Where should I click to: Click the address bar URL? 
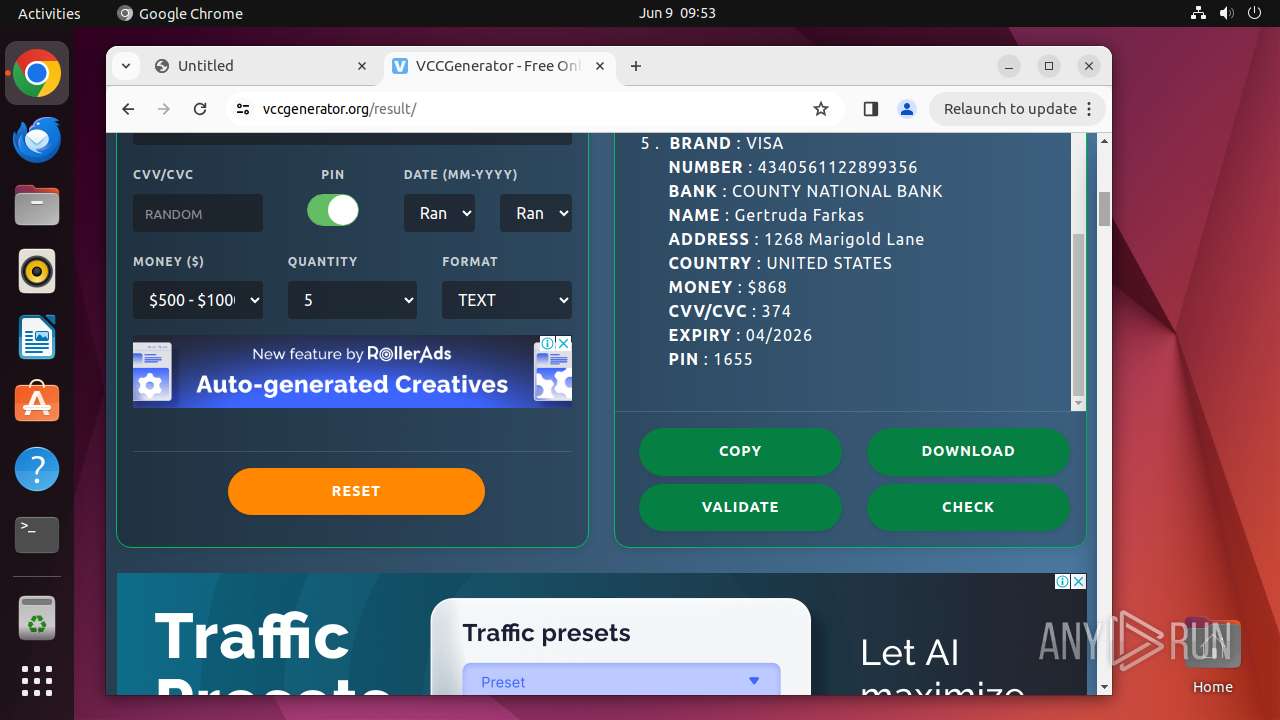[340, 109]
